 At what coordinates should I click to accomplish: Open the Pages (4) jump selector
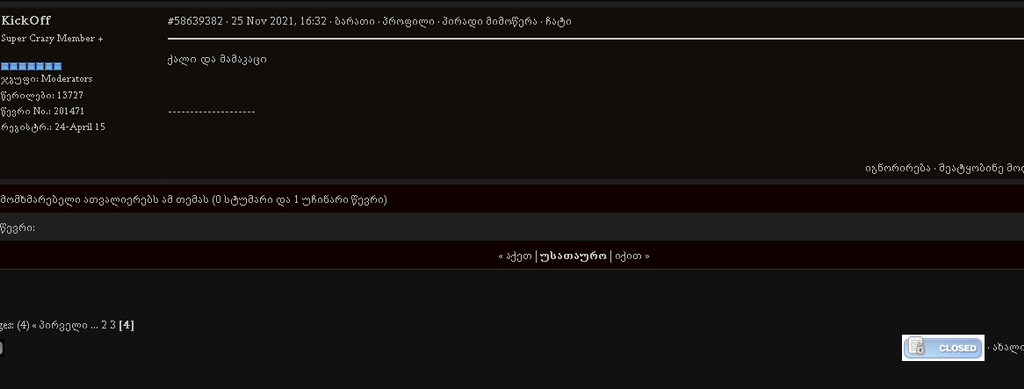pos(14,325)
